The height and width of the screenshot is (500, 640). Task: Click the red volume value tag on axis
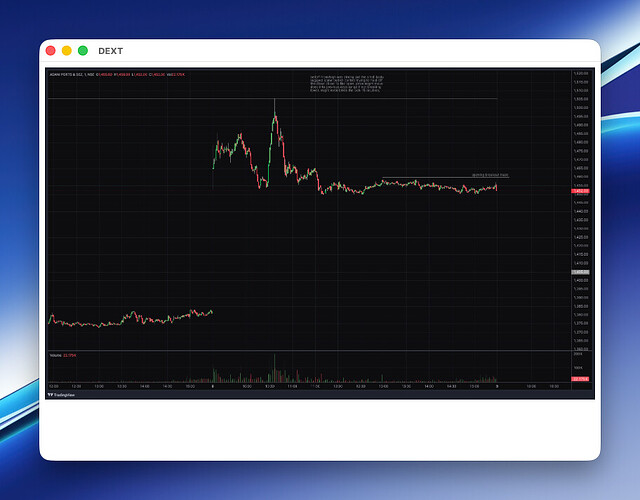579,379
